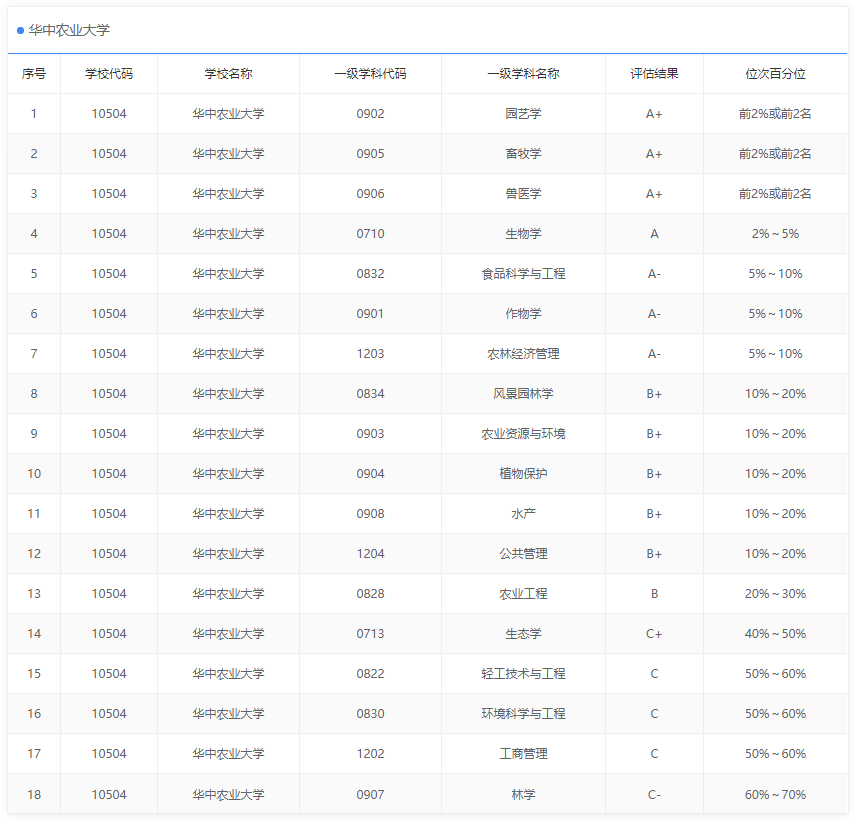Click subject code 1203
This screenshot has width=855, height=820.
(370, 353)
